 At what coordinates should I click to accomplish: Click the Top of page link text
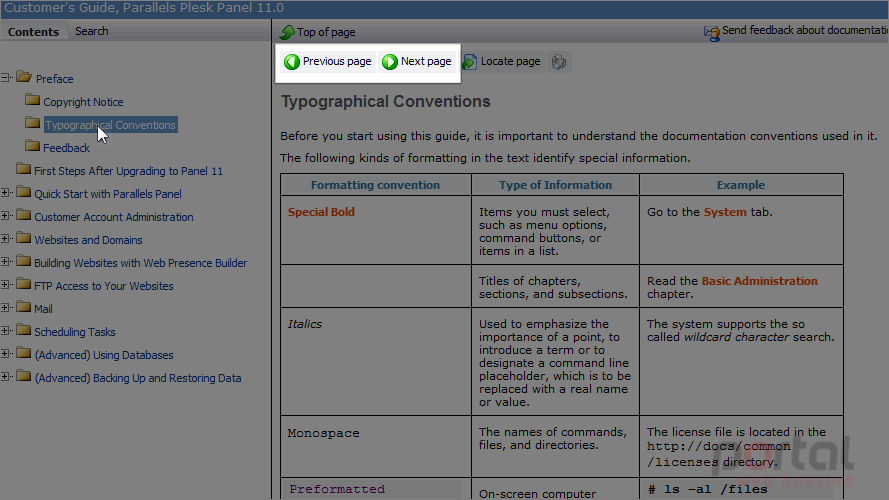pos(326,32)
